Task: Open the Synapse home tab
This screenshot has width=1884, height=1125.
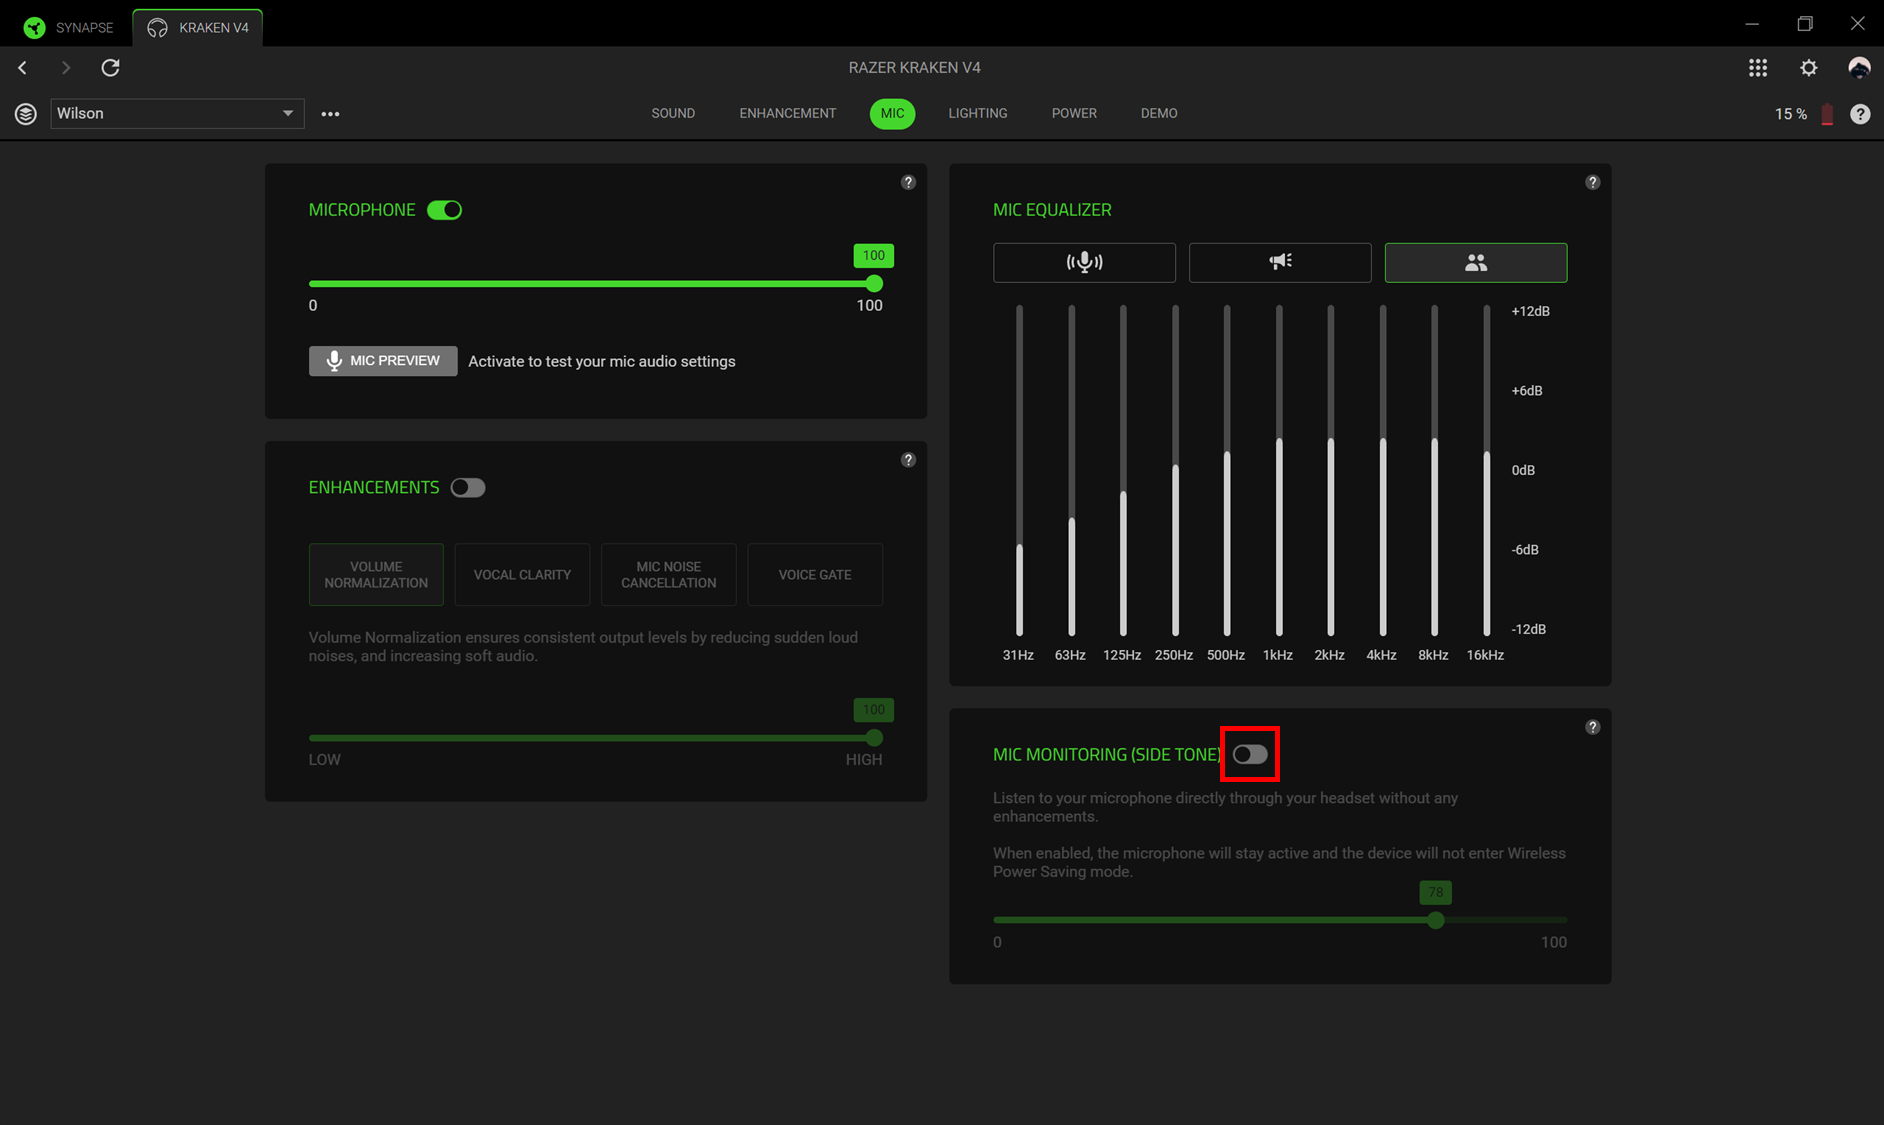Action: click(x=69, y=27)
